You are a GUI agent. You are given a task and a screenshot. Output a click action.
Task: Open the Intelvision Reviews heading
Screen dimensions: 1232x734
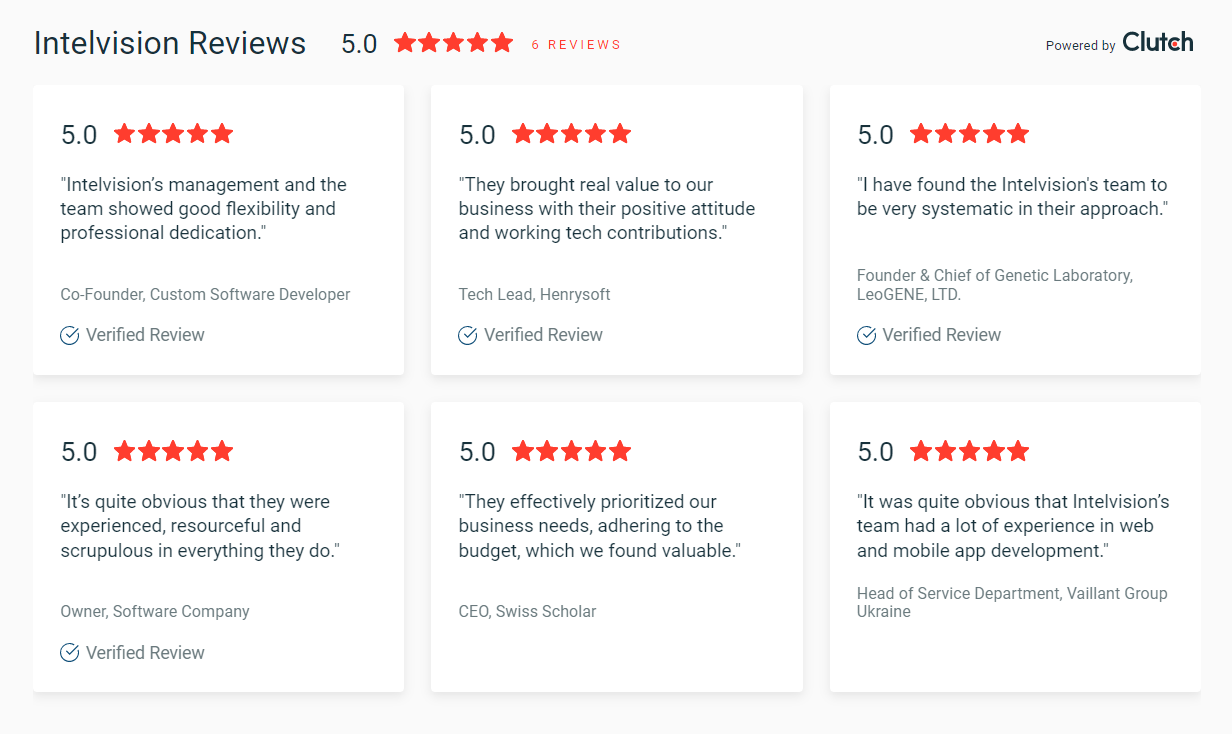tap(170, 43)
